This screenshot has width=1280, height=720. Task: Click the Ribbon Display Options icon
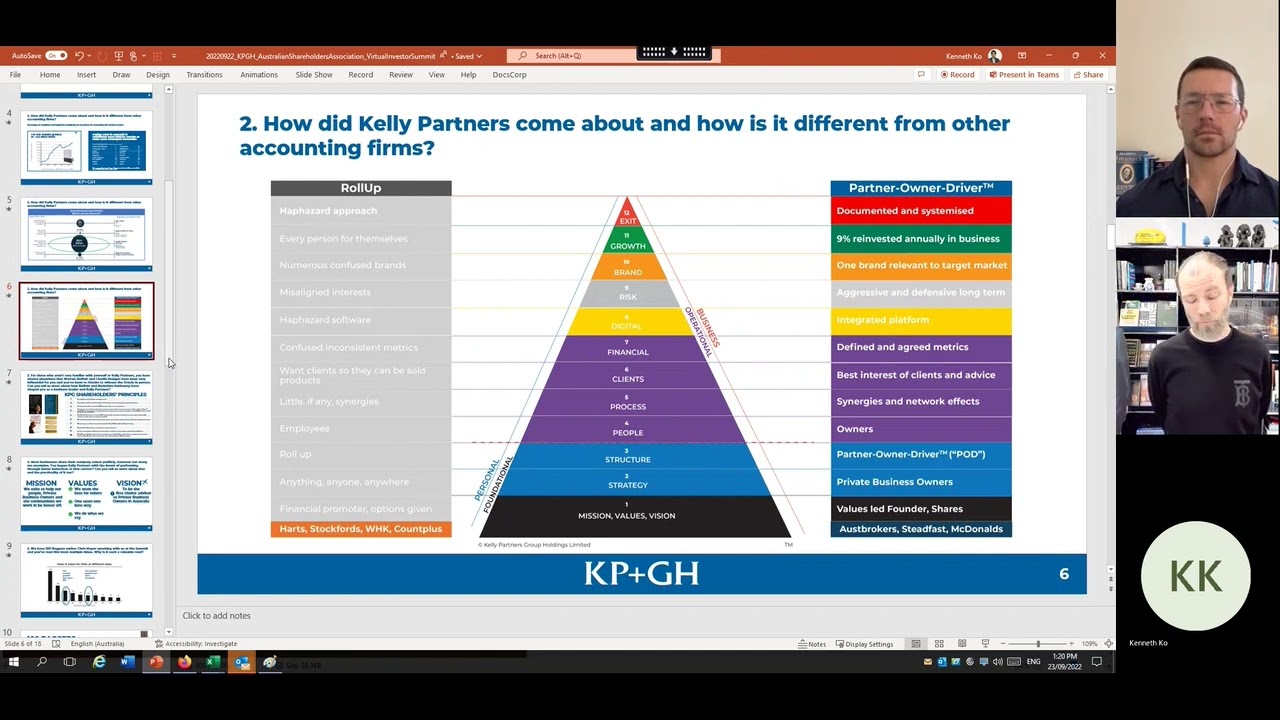click(x=1022, y=56)
